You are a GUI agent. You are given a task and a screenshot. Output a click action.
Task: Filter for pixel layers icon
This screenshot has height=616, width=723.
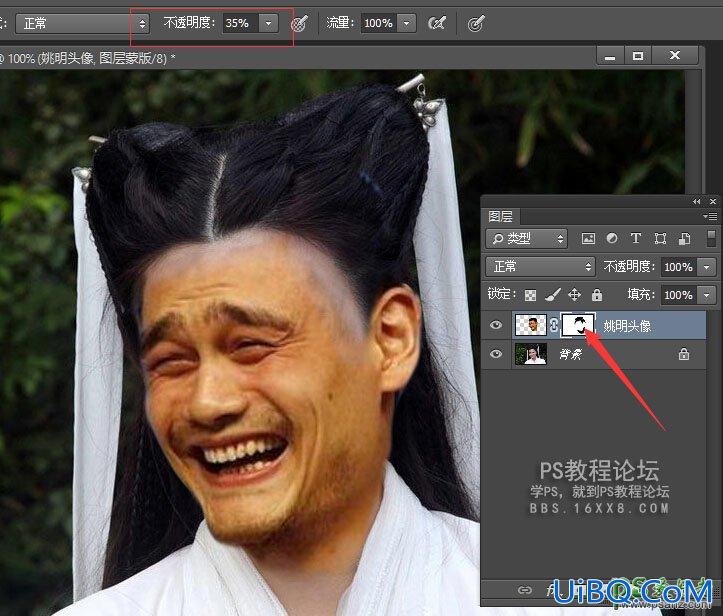[588, 238]
